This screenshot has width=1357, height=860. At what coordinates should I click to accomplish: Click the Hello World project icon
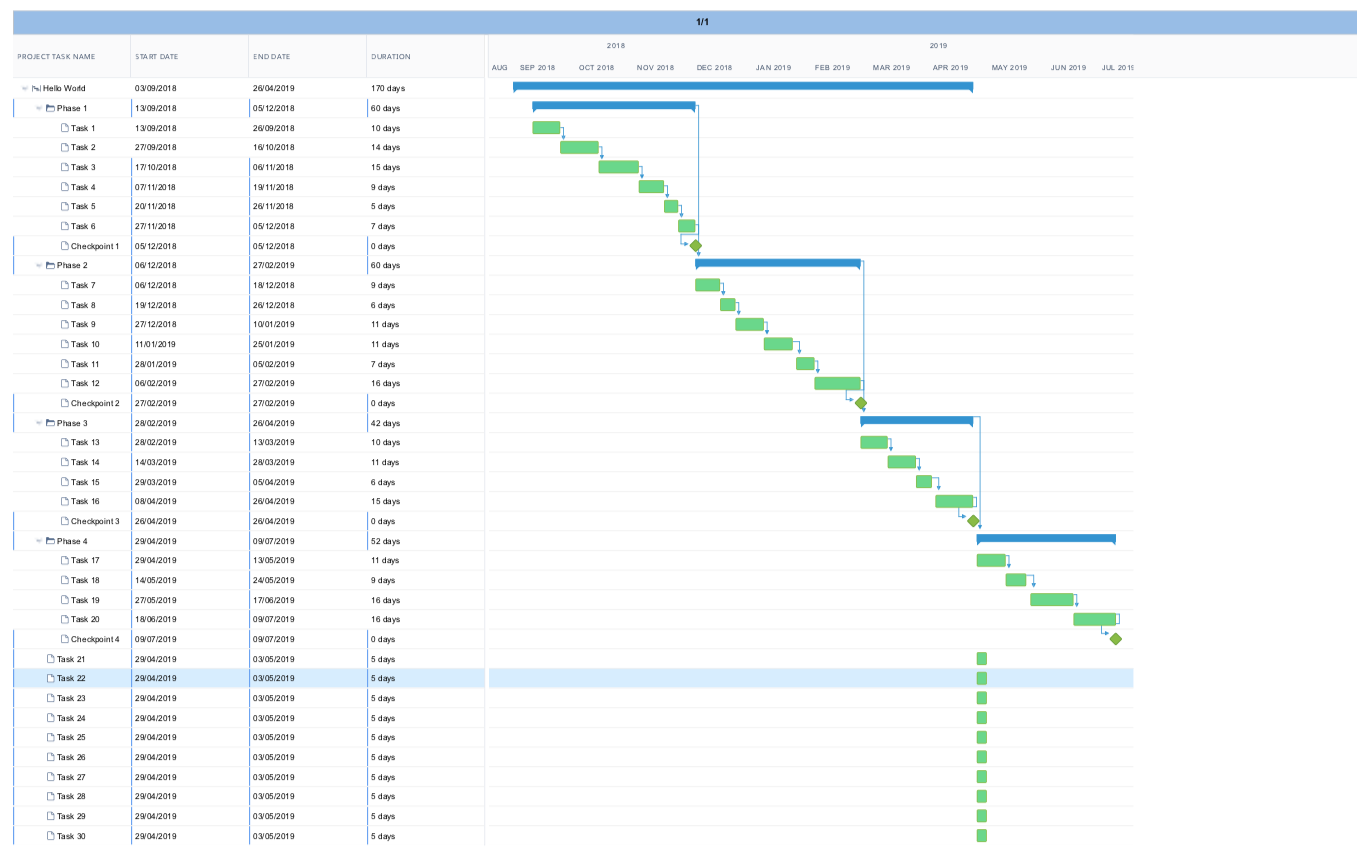point(36,89)
